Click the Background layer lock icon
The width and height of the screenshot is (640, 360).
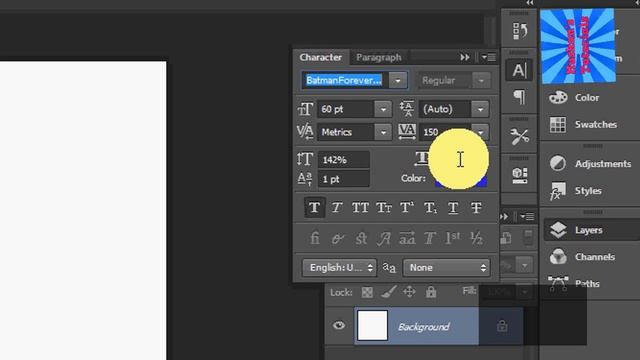[x=502, y=326]
